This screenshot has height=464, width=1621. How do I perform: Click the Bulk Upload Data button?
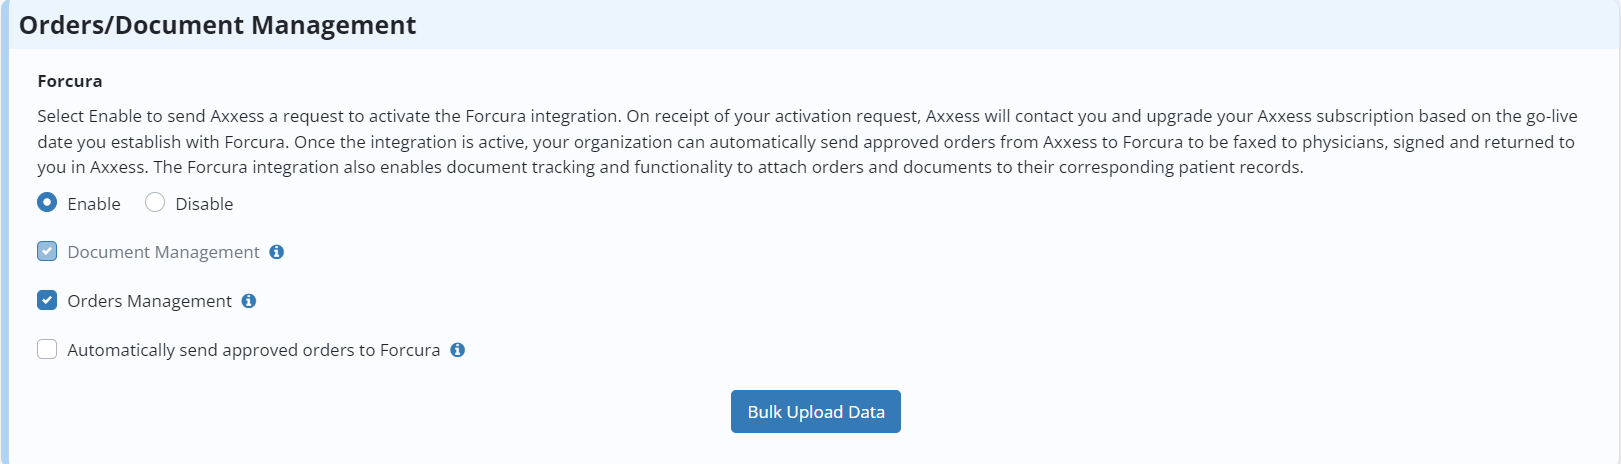click(x=816, y=412)
